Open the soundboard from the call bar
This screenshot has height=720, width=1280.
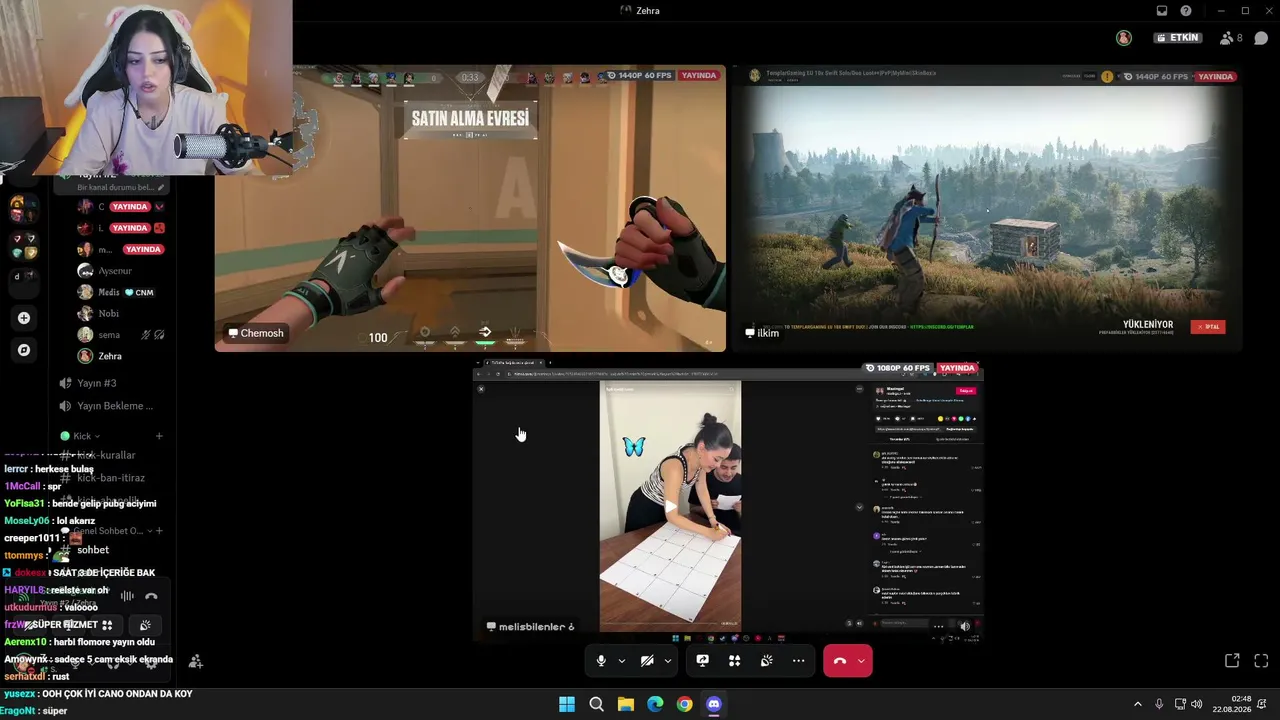tap(766, 661)
